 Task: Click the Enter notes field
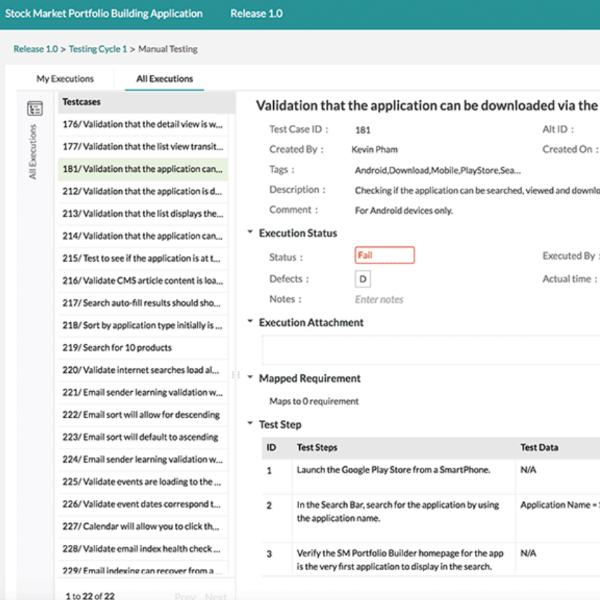coord(379,300)
